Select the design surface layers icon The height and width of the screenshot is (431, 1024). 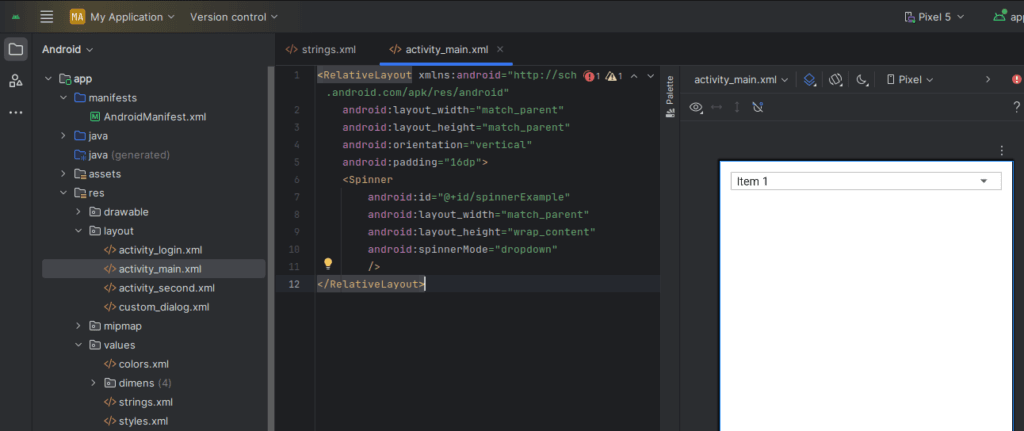[810, 80]
